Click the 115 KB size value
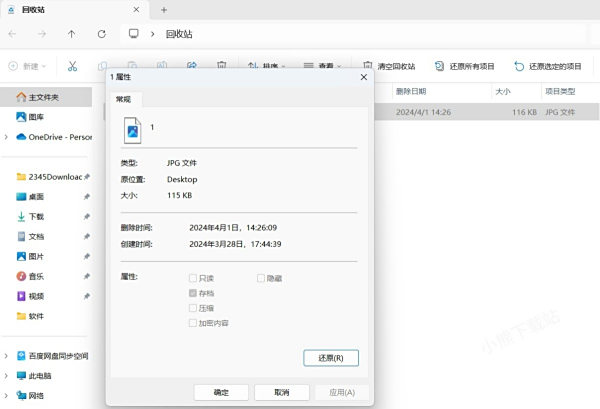 [x=179, y=196]
